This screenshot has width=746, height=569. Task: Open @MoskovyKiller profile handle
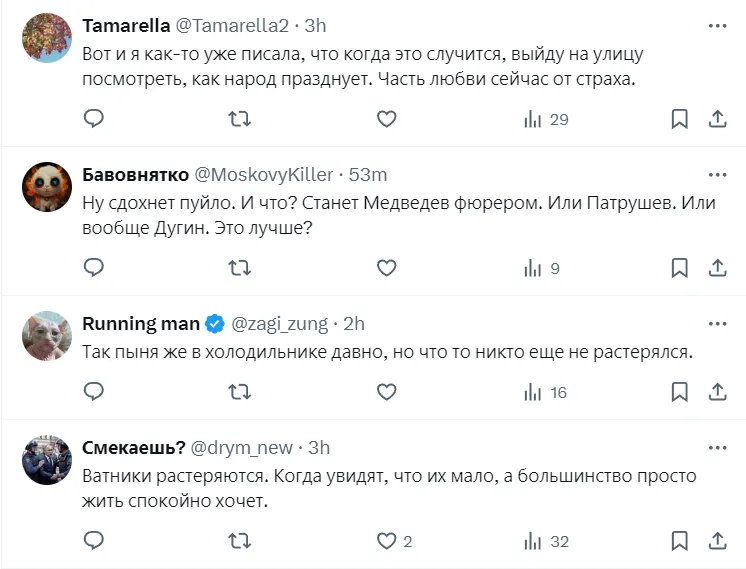tap(264, 174)
